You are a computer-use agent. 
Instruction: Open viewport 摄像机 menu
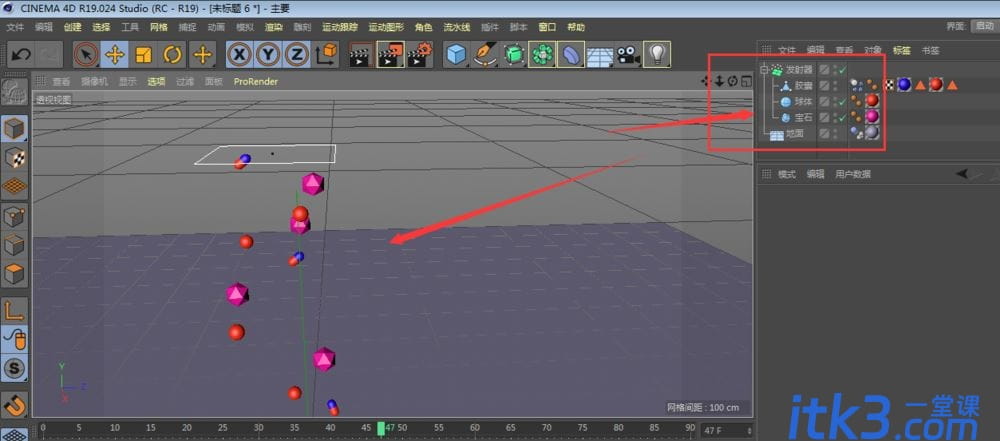94,82
